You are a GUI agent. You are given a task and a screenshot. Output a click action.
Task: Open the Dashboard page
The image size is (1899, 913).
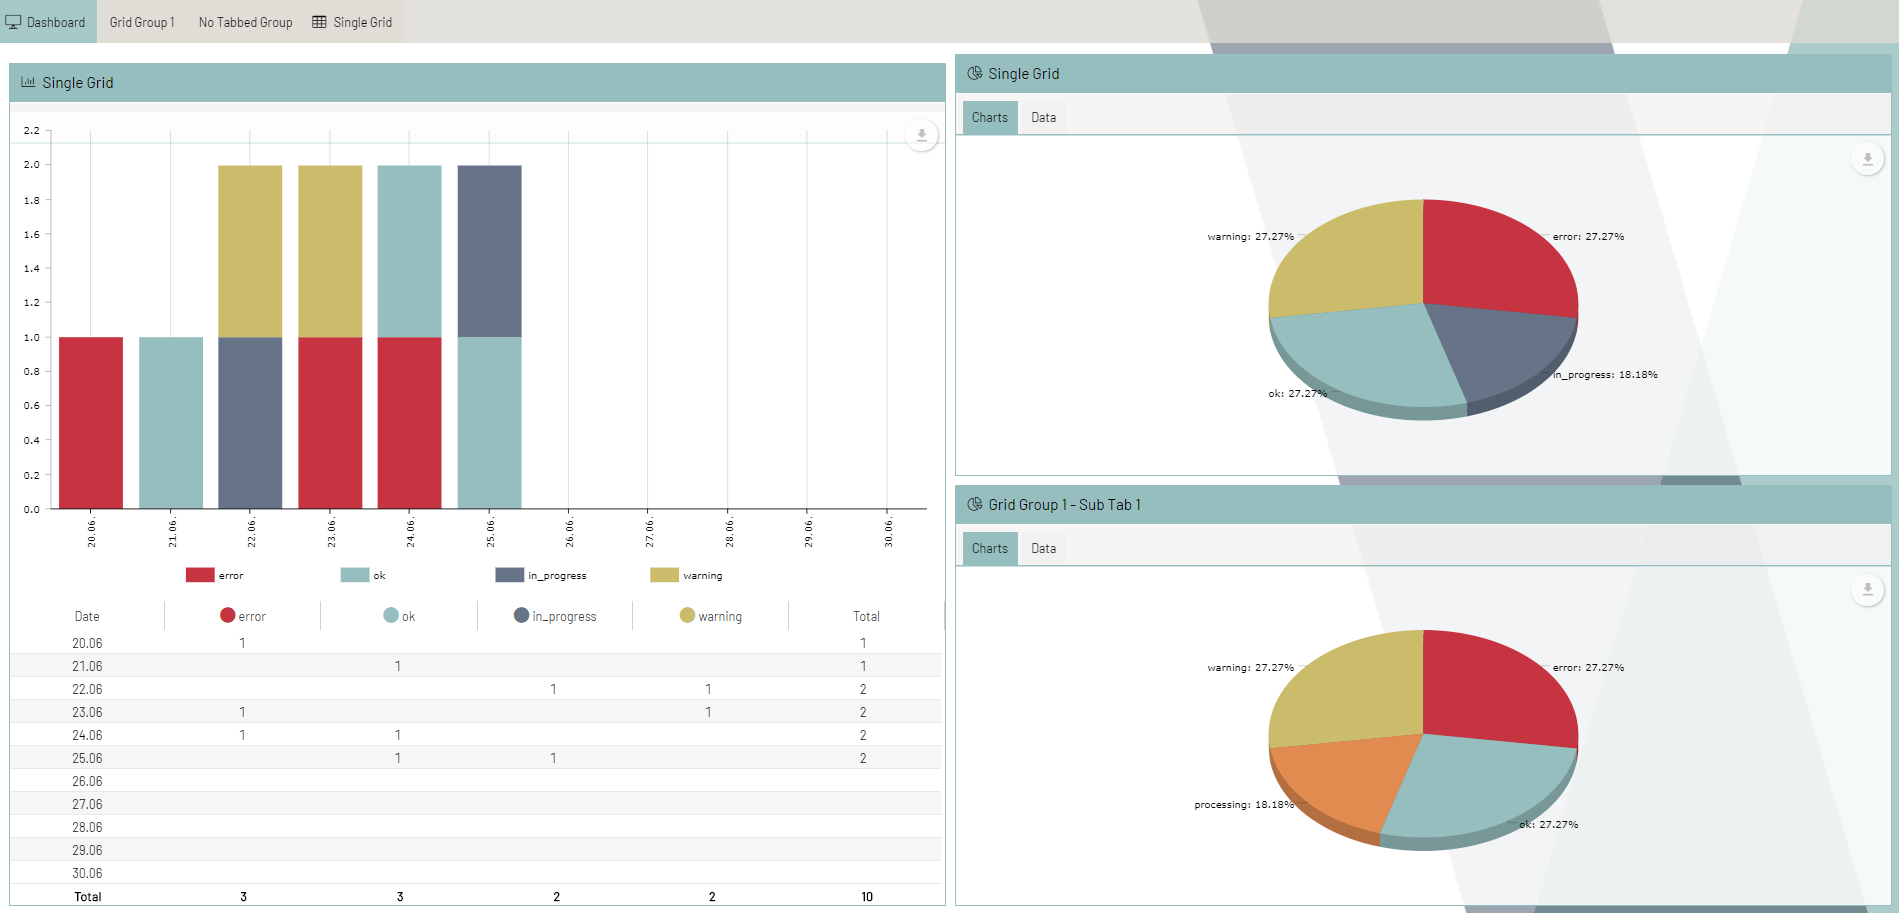(55, 21)
